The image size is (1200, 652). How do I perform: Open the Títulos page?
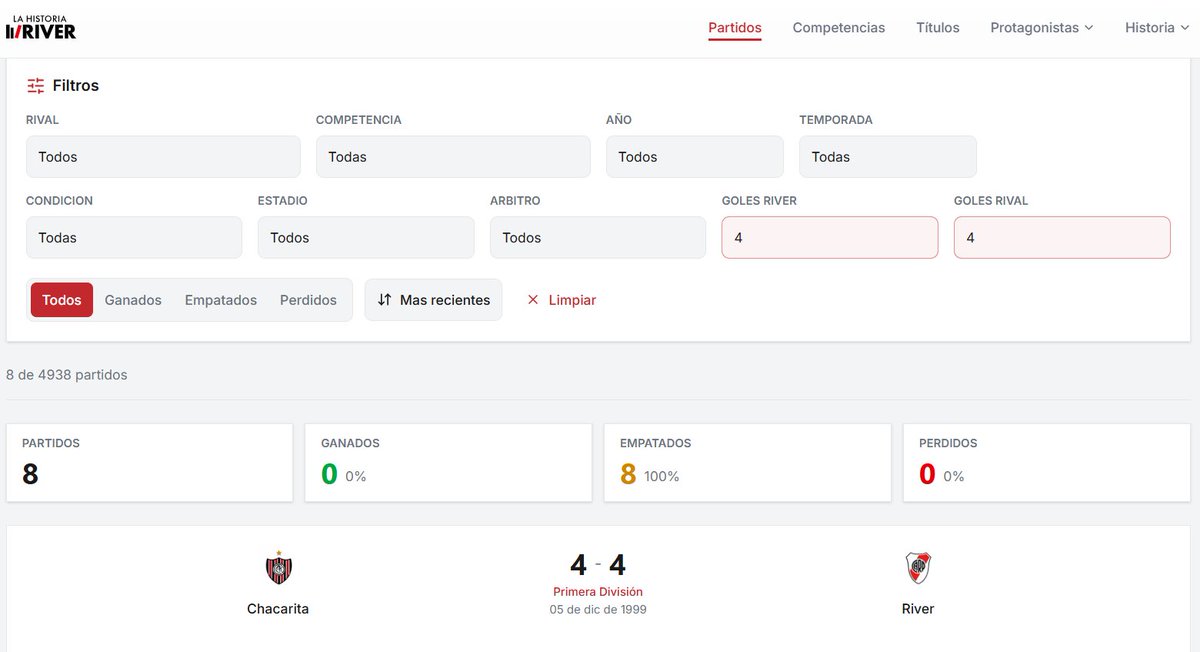[x=938, y=28]
